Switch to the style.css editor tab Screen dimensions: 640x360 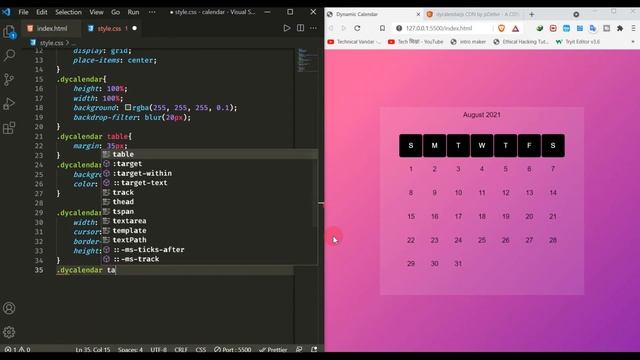(x=109, y=28)
